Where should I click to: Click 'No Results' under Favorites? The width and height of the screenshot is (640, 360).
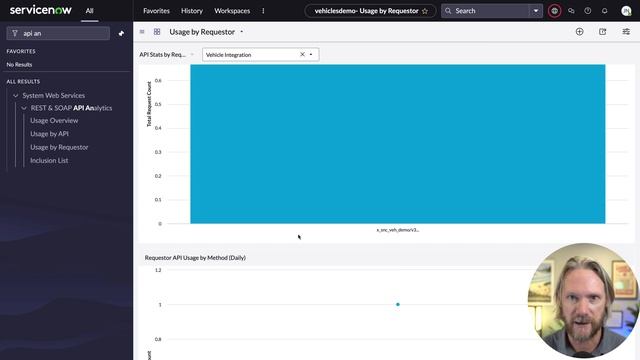pos(19,64)
